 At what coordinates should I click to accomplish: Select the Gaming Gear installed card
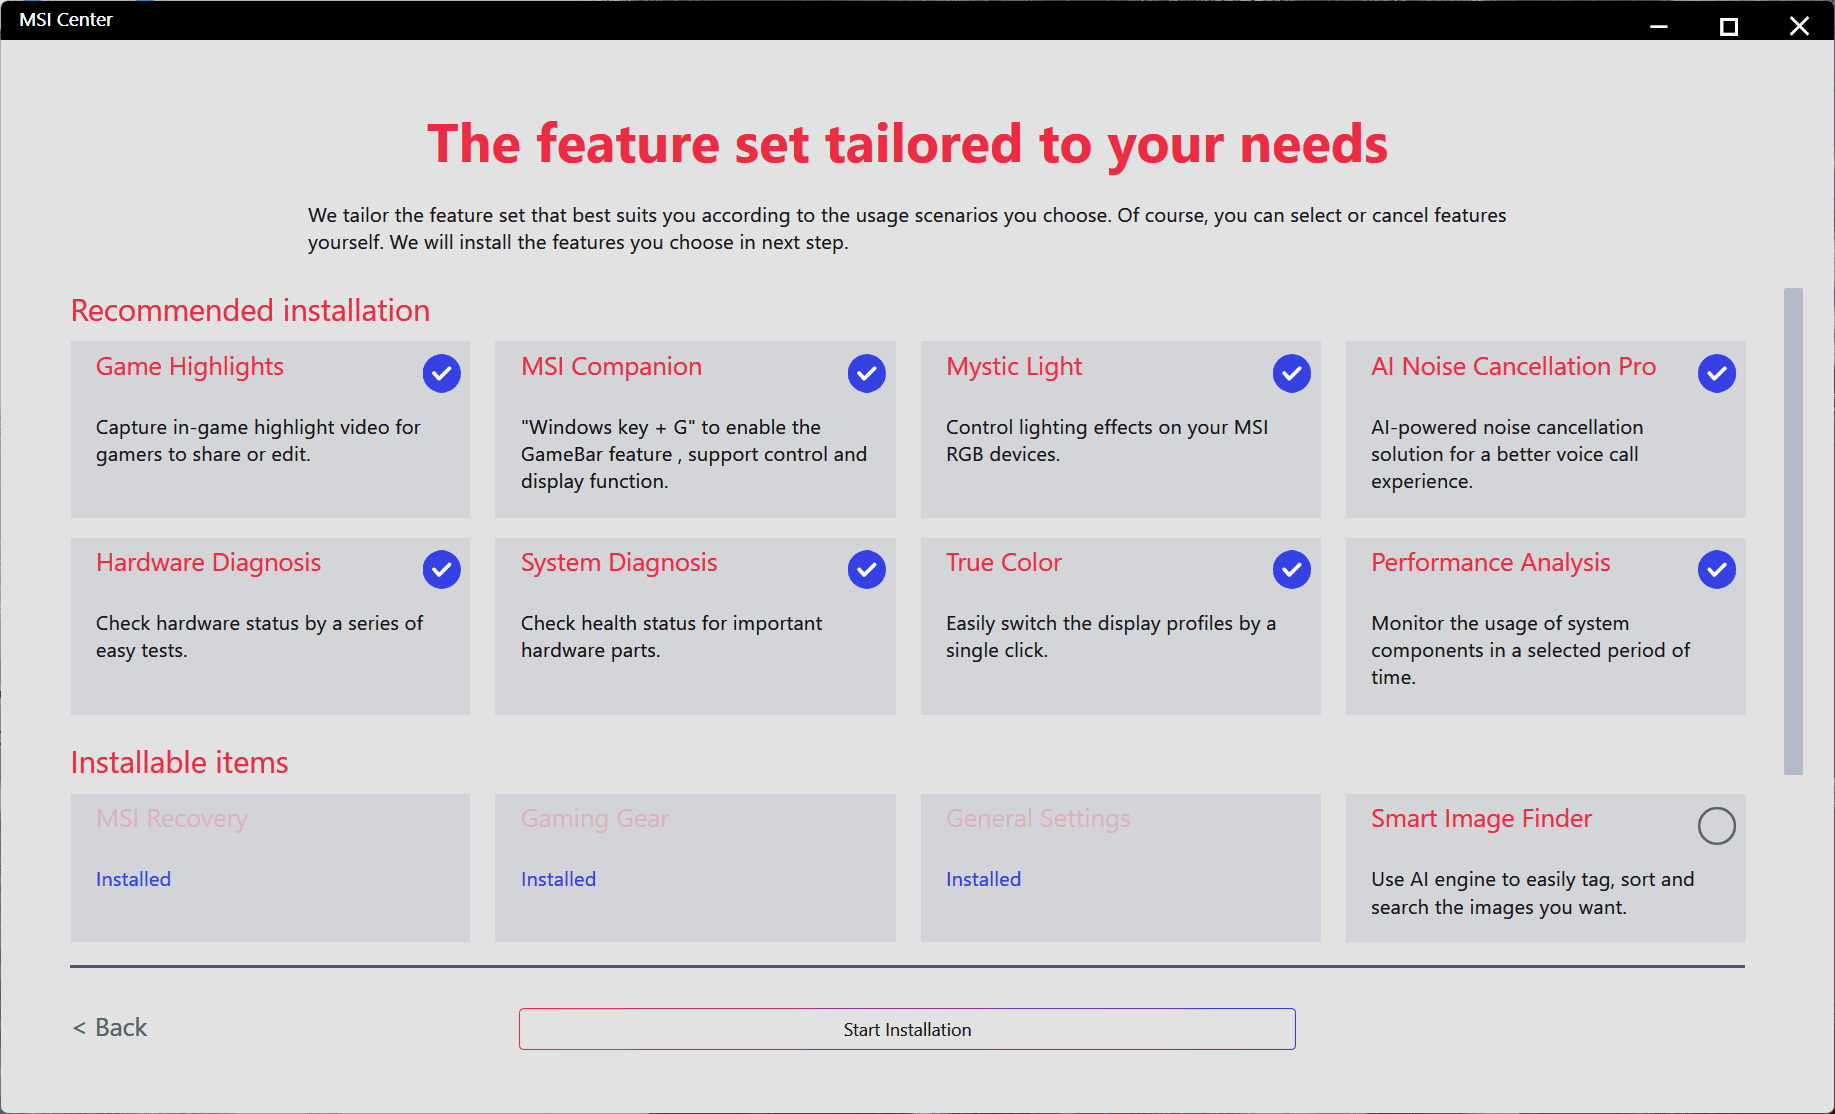point(695,867)
